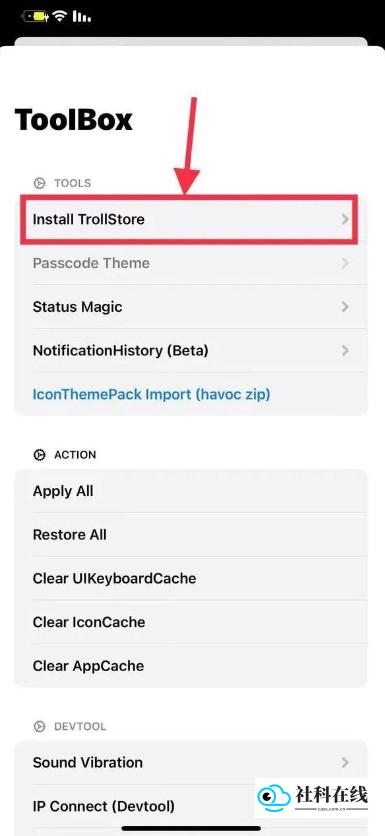Tap the cellular signal bars icon
The height and width of the screenshot is (836, 385).
(81, 17)
